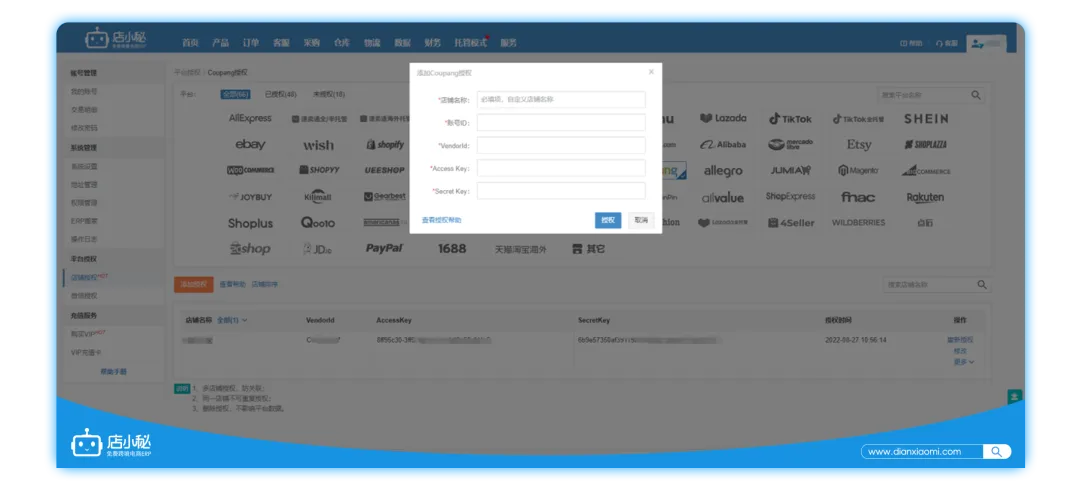1080x498 pixels.
Task: Select the PayPal platform logo
Action: click(x=384, y=248)
